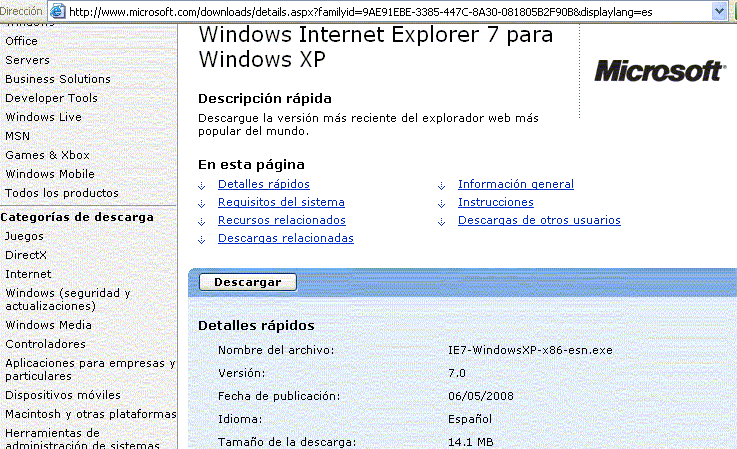Select MSN in the sidebar
Screen dimensions: 737x449
tap(17, 136)
